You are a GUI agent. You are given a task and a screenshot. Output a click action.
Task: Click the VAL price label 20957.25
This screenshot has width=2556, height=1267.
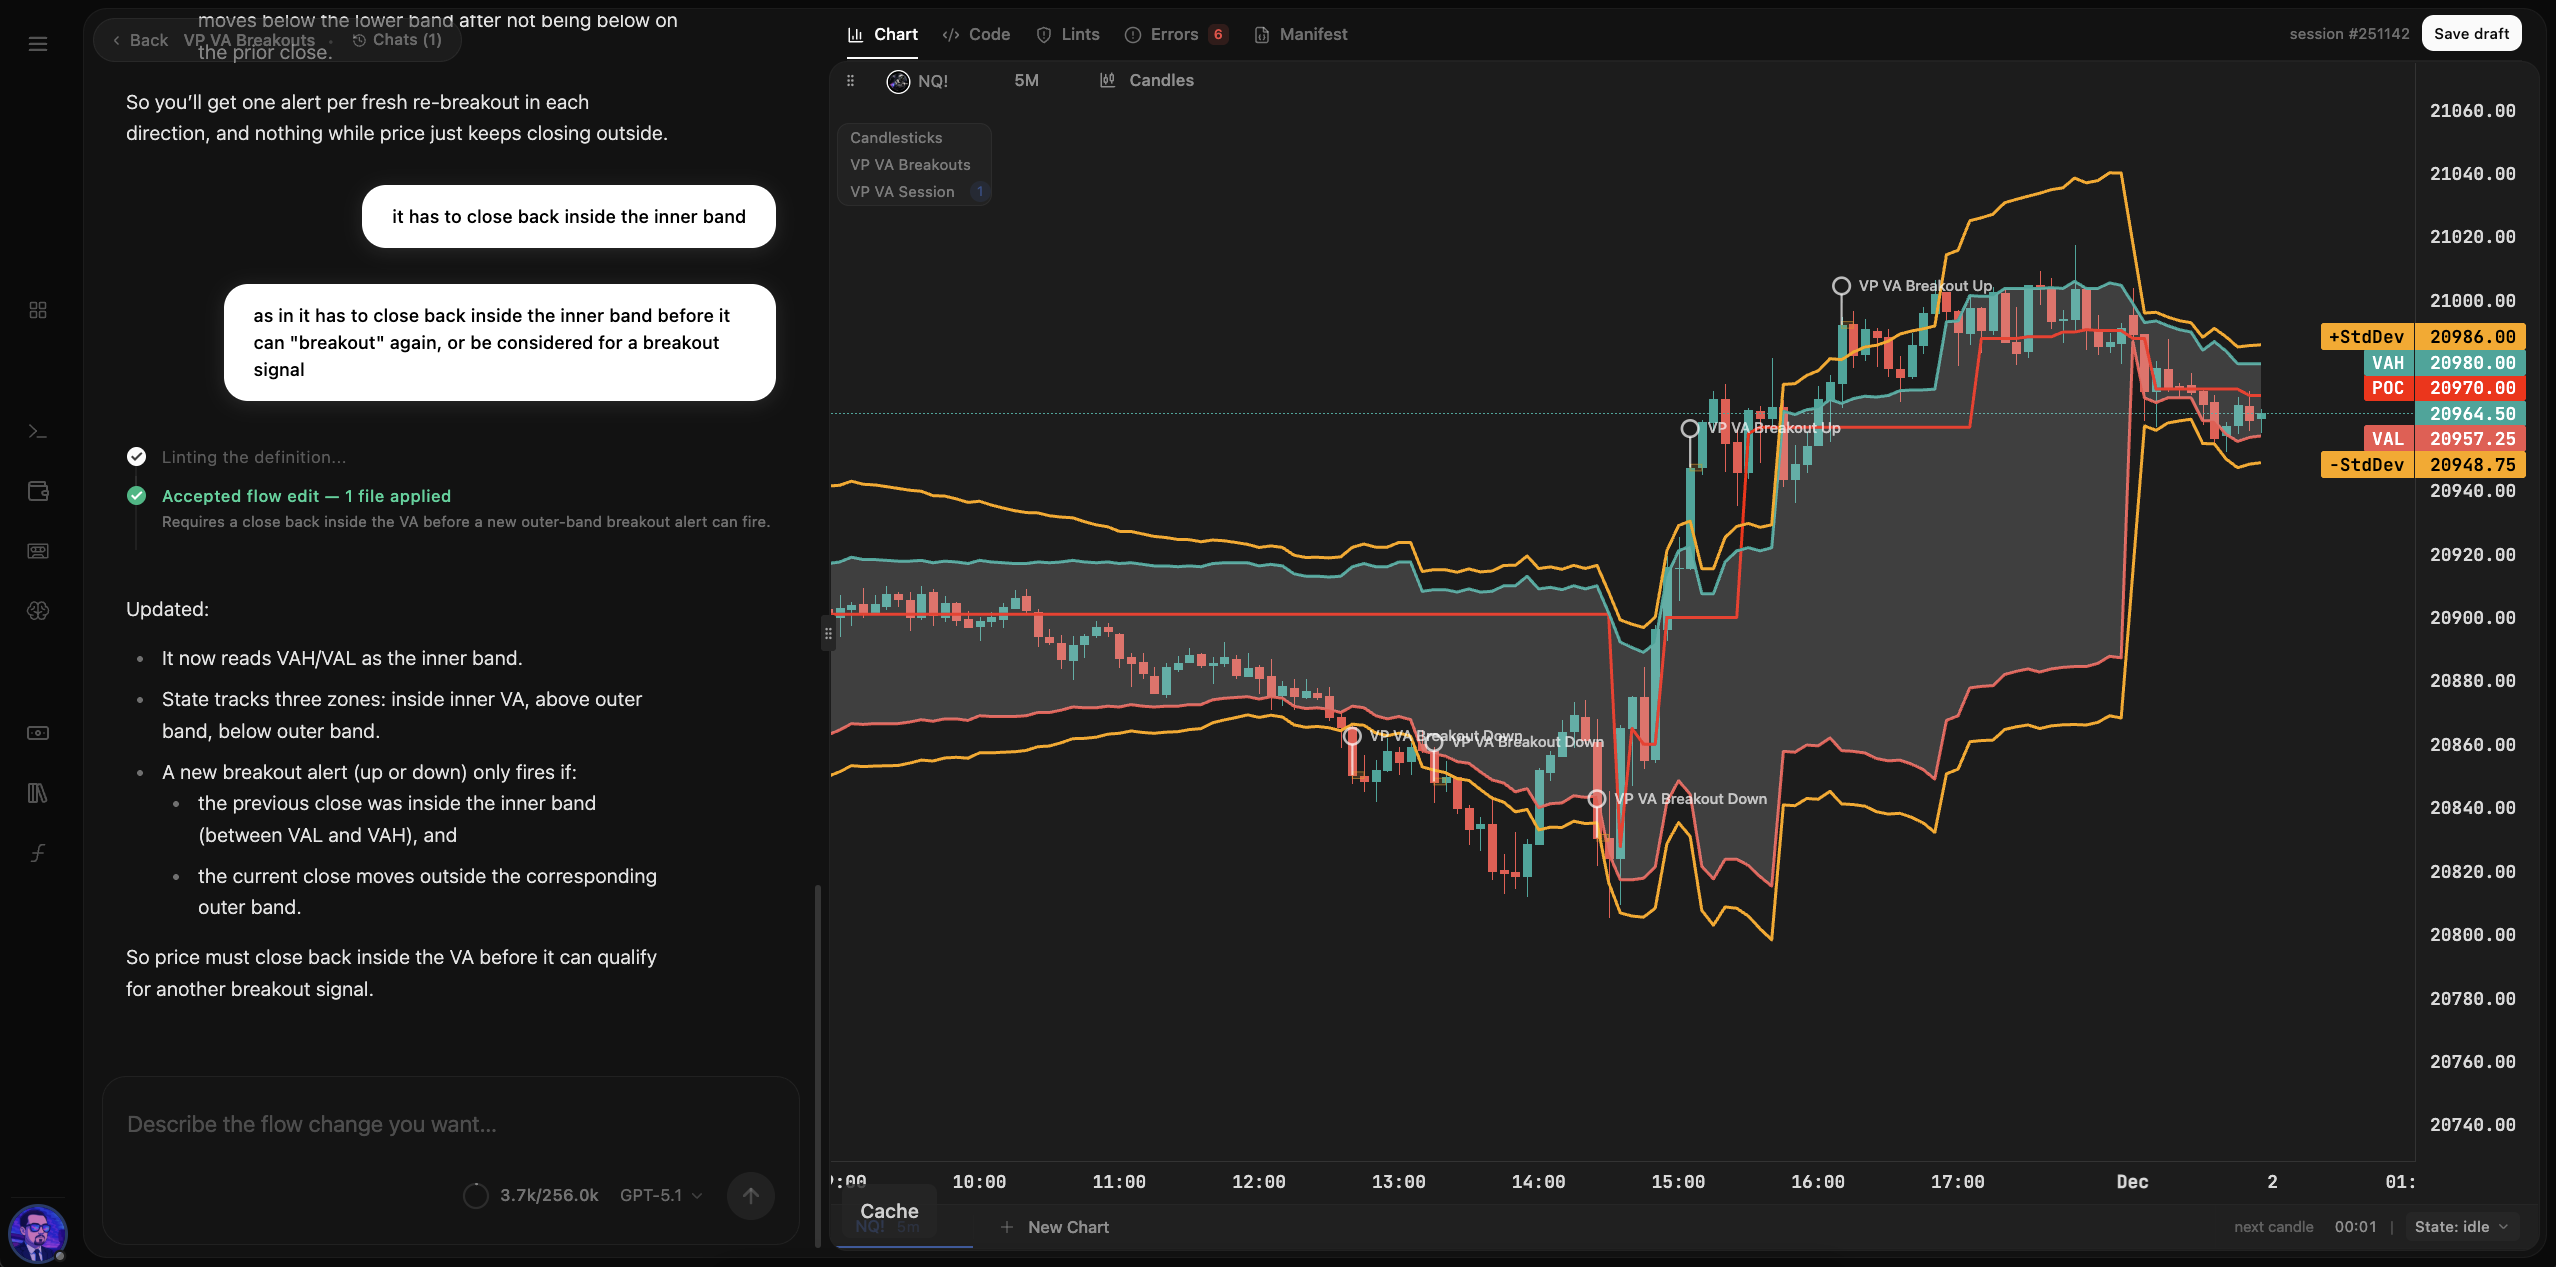click(x=2444, y=439)
